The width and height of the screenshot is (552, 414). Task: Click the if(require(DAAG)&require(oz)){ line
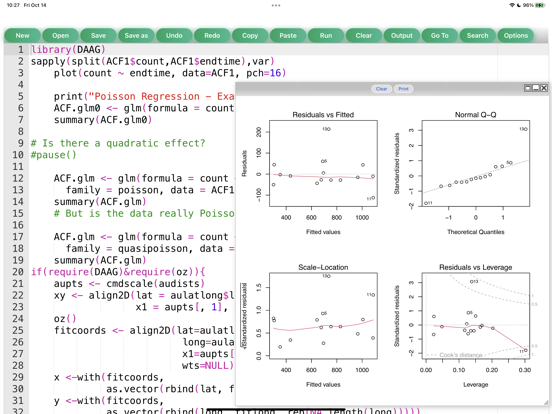tap(118, 272)
